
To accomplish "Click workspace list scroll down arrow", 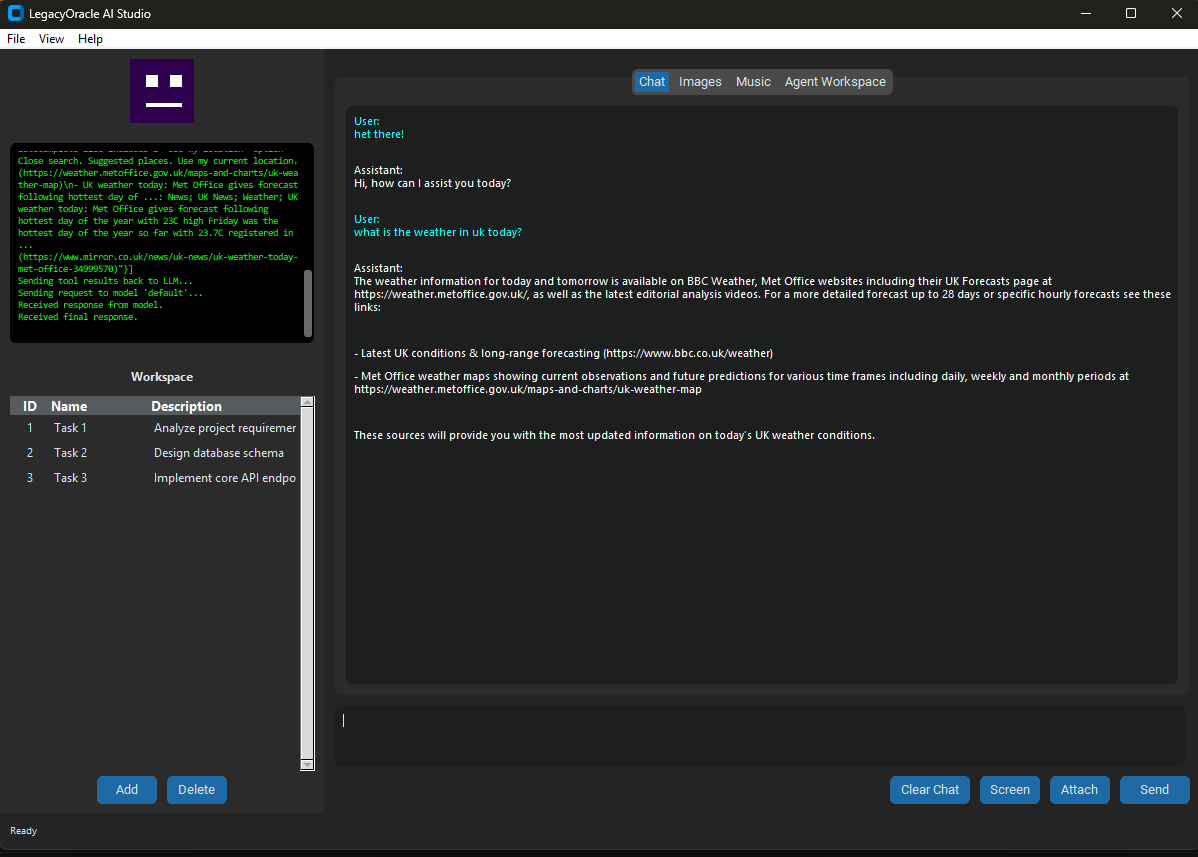I will tap(307, 764).
